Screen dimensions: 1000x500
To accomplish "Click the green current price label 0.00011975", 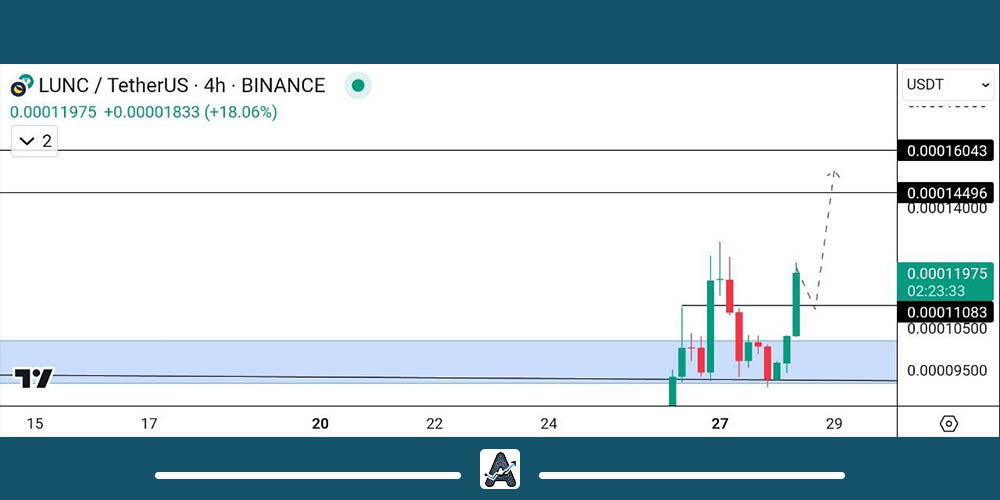I will pyautogui.click(x=946, y=274).
